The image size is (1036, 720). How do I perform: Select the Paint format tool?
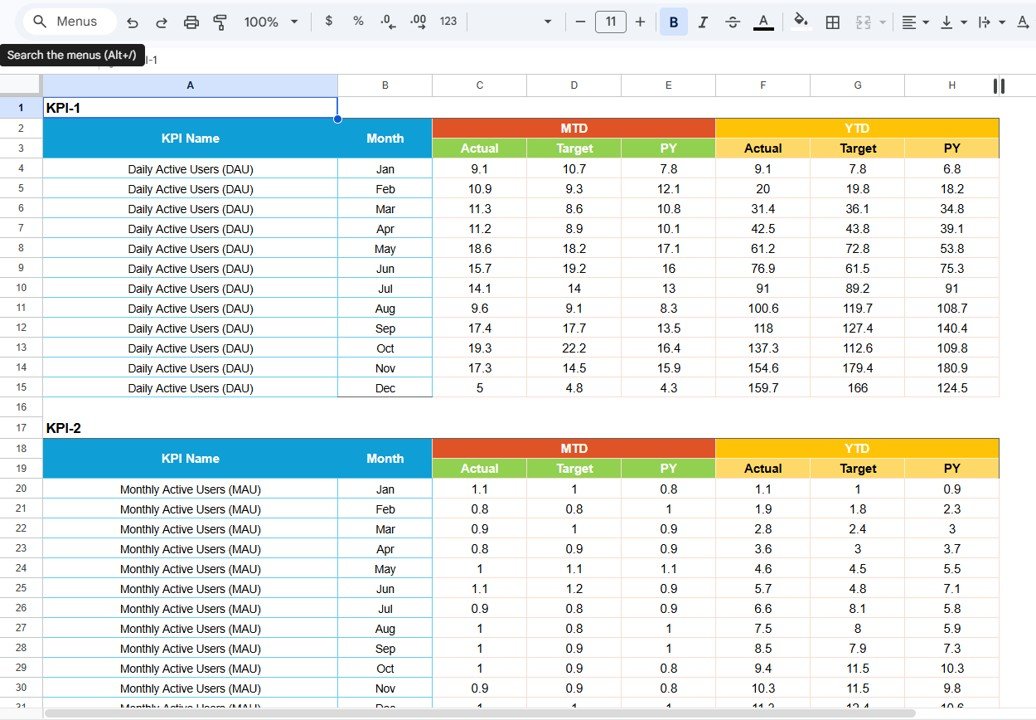(220, 21)
